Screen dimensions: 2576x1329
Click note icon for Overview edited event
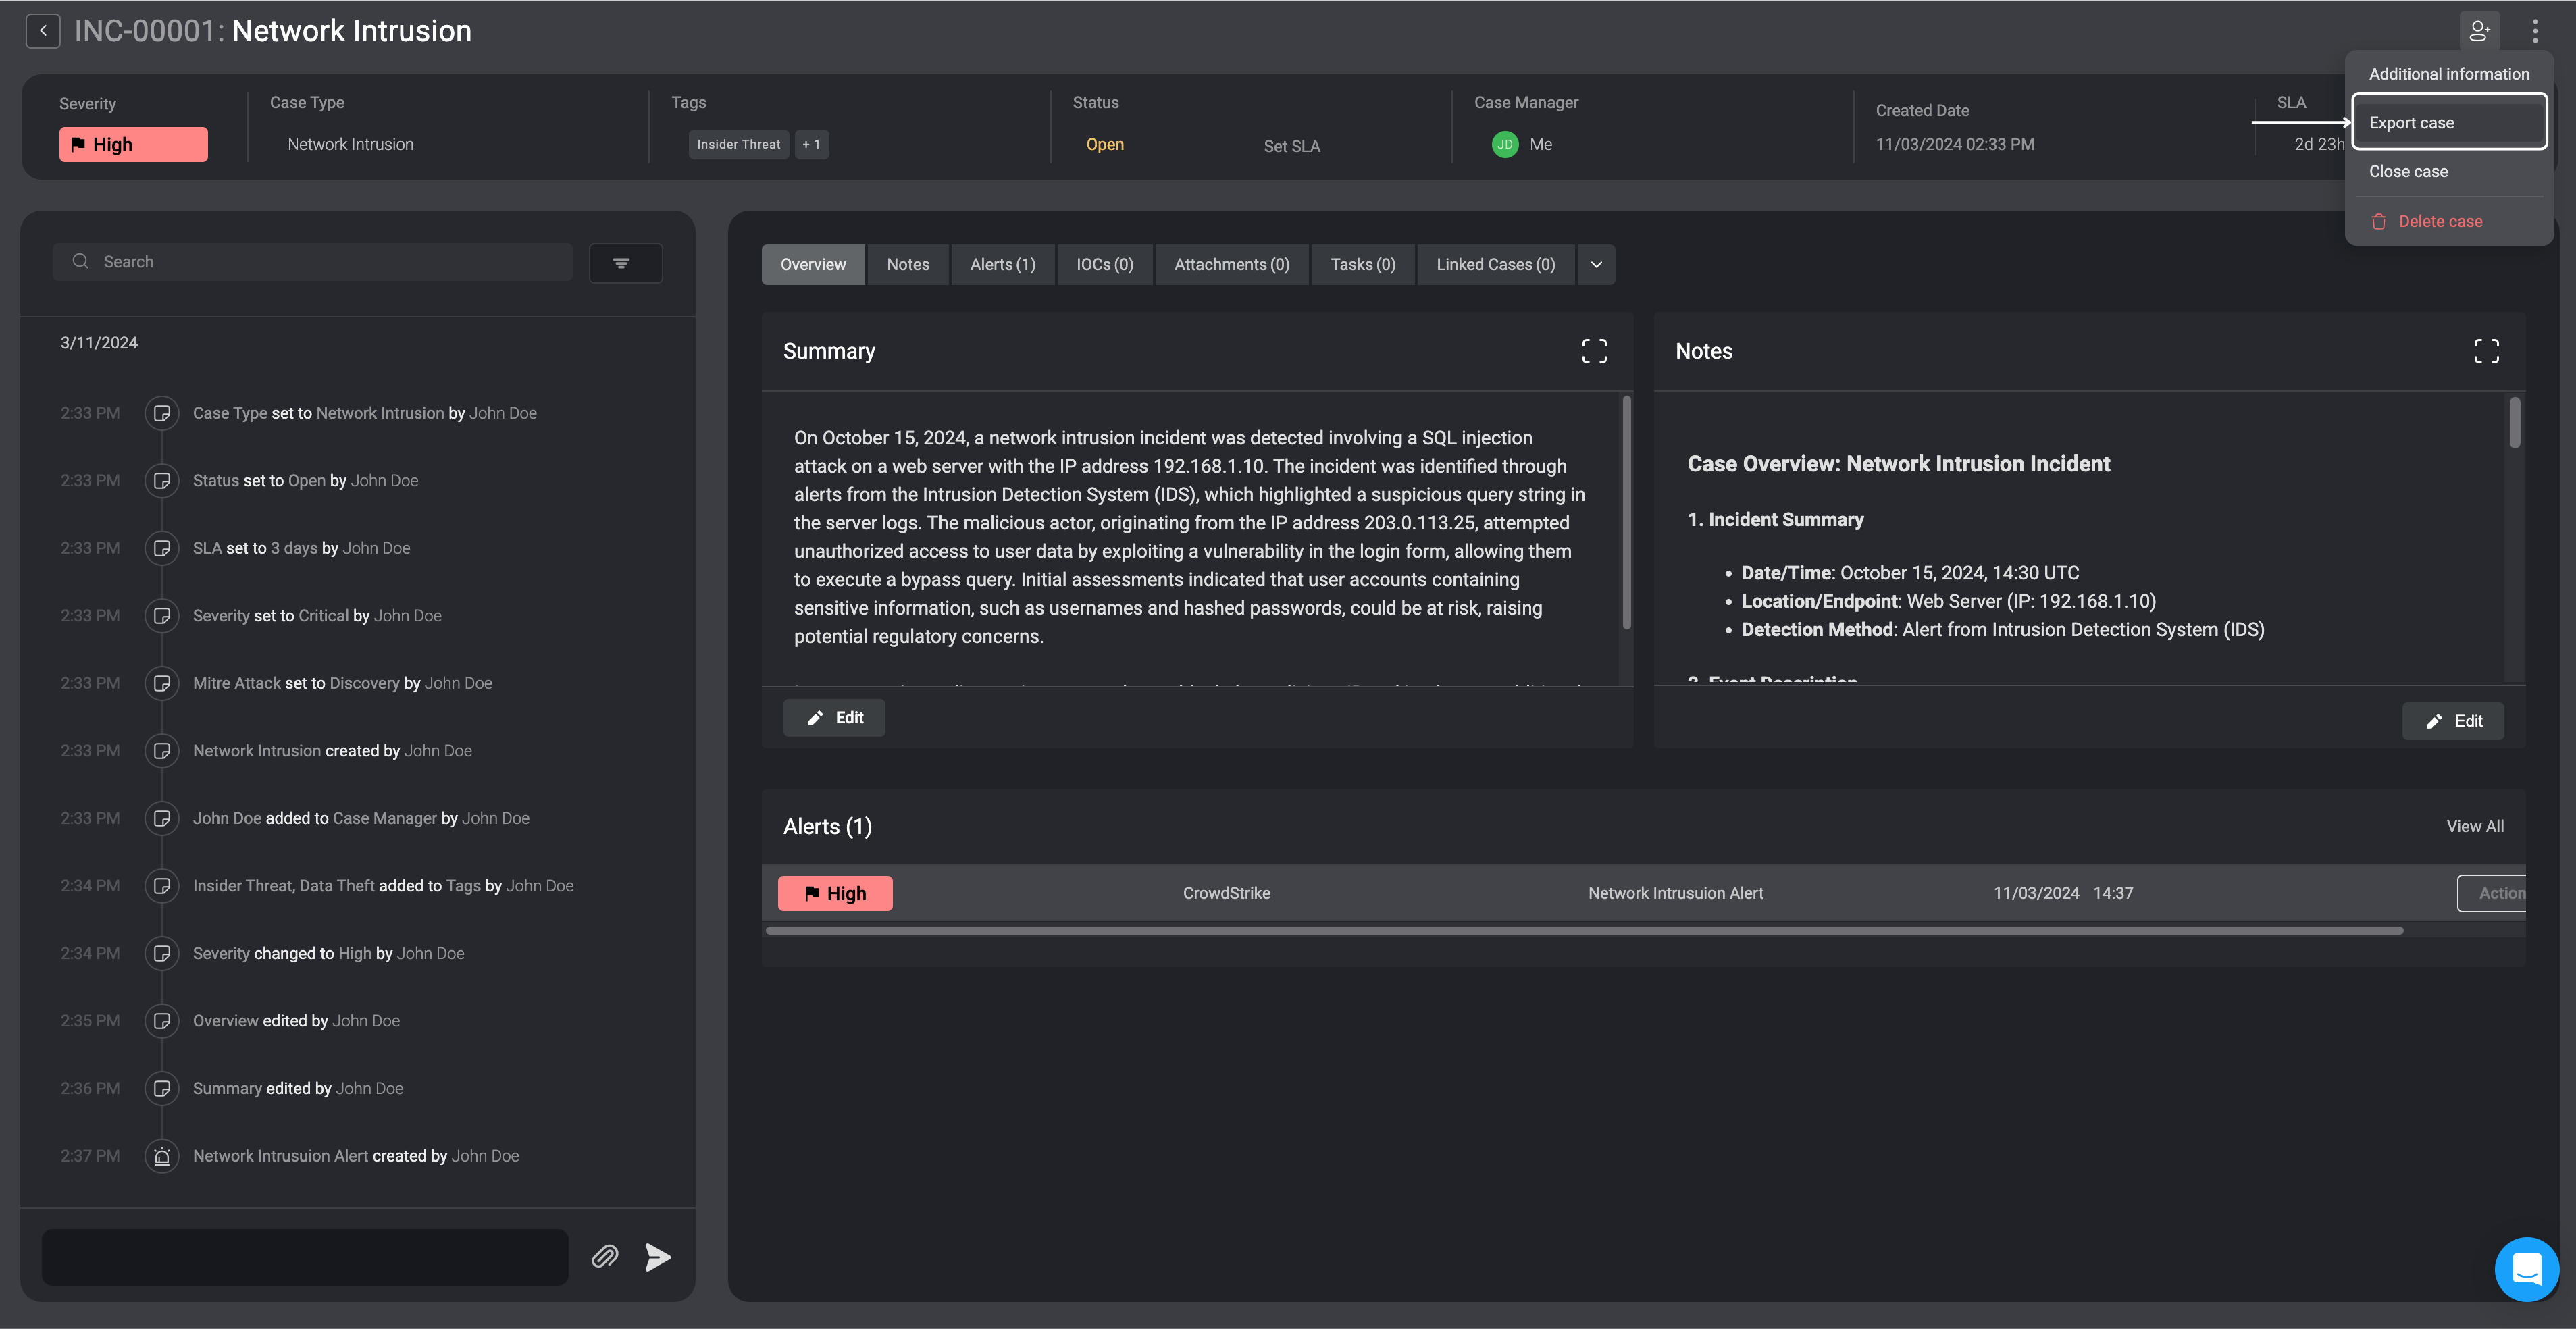[162, 1021]
